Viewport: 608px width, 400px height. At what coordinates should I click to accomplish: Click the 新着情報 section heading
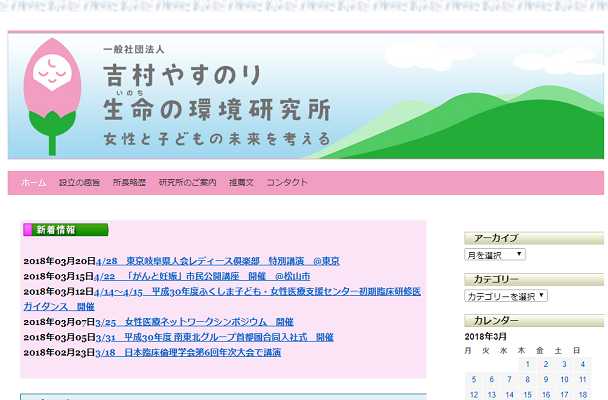[x=55, y=230]
